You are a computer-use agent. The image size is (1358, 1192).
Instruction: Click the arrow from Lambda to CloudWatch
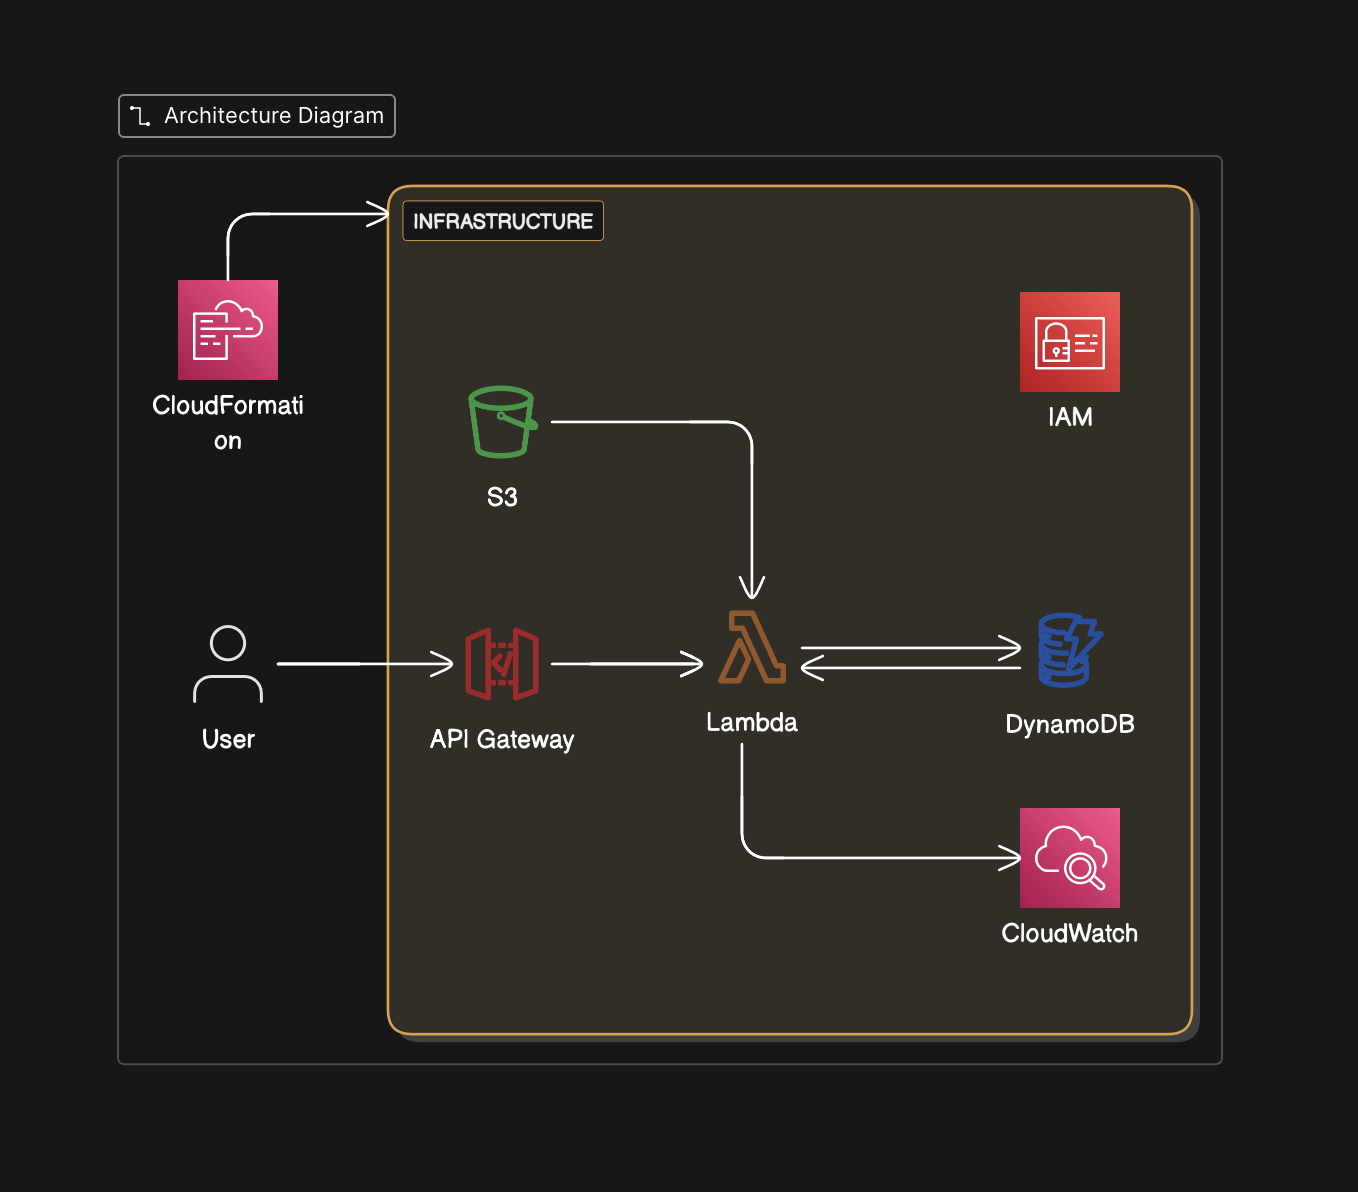point(880,857)
